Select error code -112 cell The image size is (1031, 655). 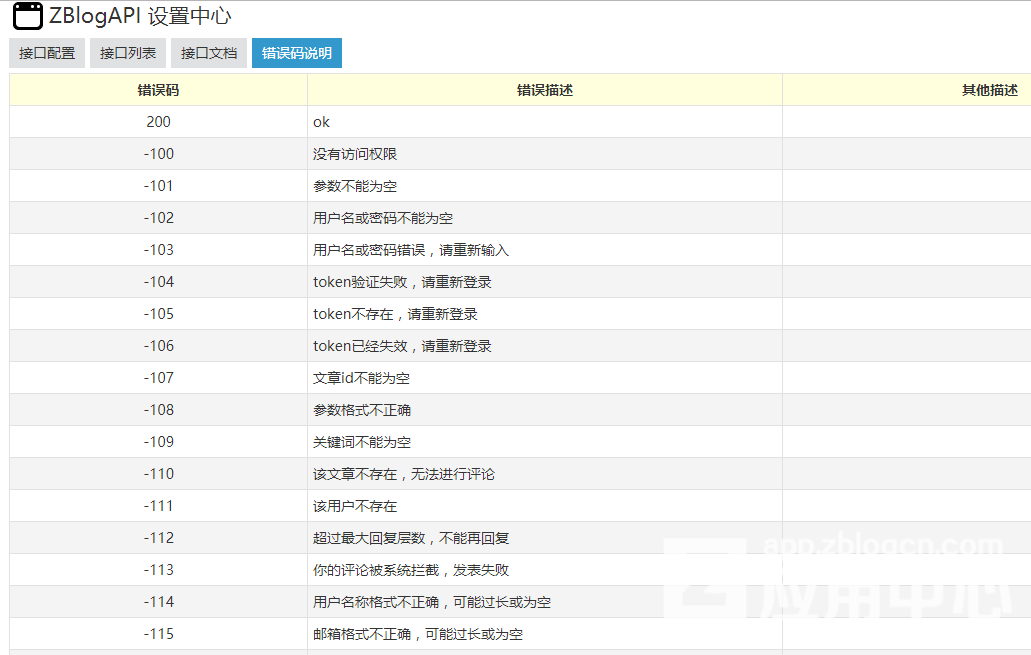tap(158, 538)
